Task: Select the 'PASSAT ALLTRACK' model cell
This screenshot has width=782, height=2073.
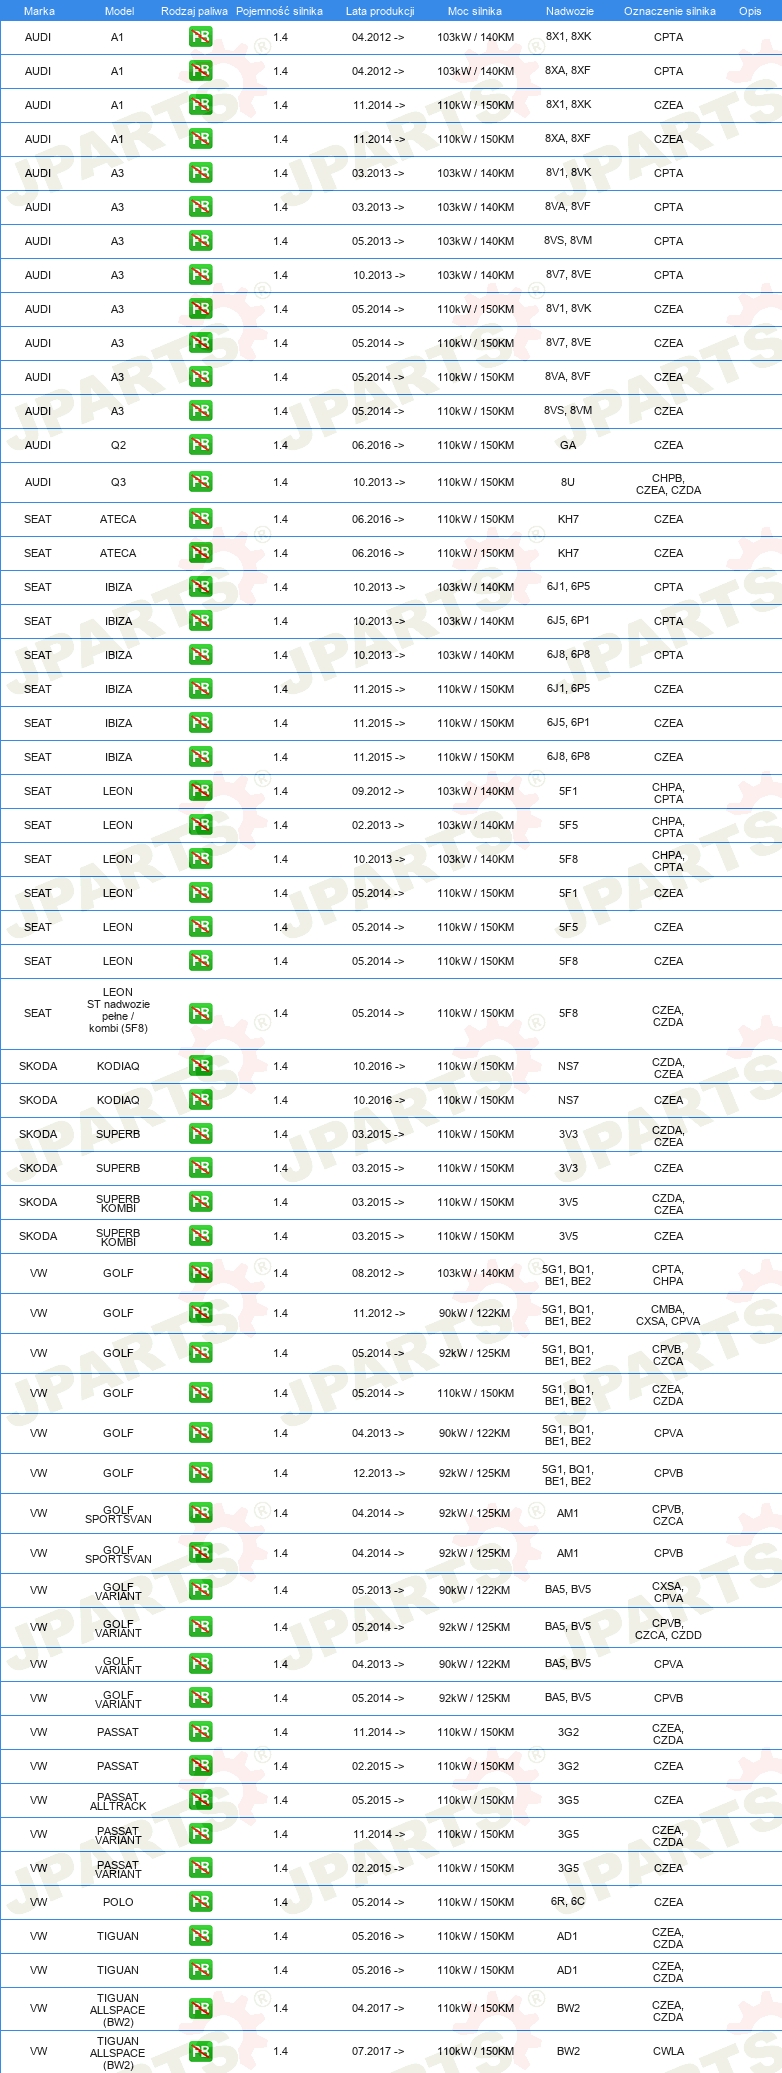Action: (x=118, y=1801)
